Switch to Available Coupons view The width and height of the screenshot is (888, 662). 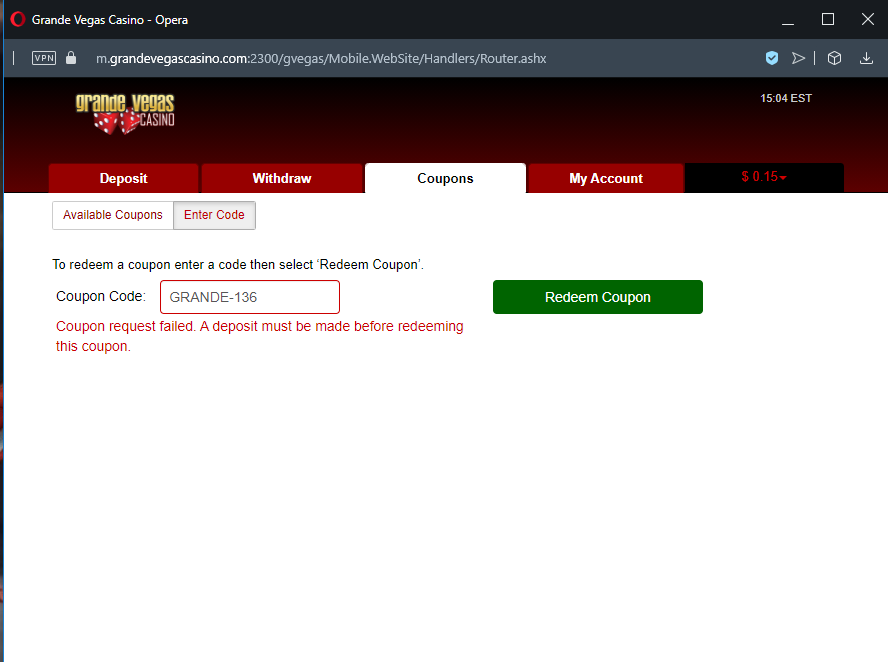(x=113, y=215)
